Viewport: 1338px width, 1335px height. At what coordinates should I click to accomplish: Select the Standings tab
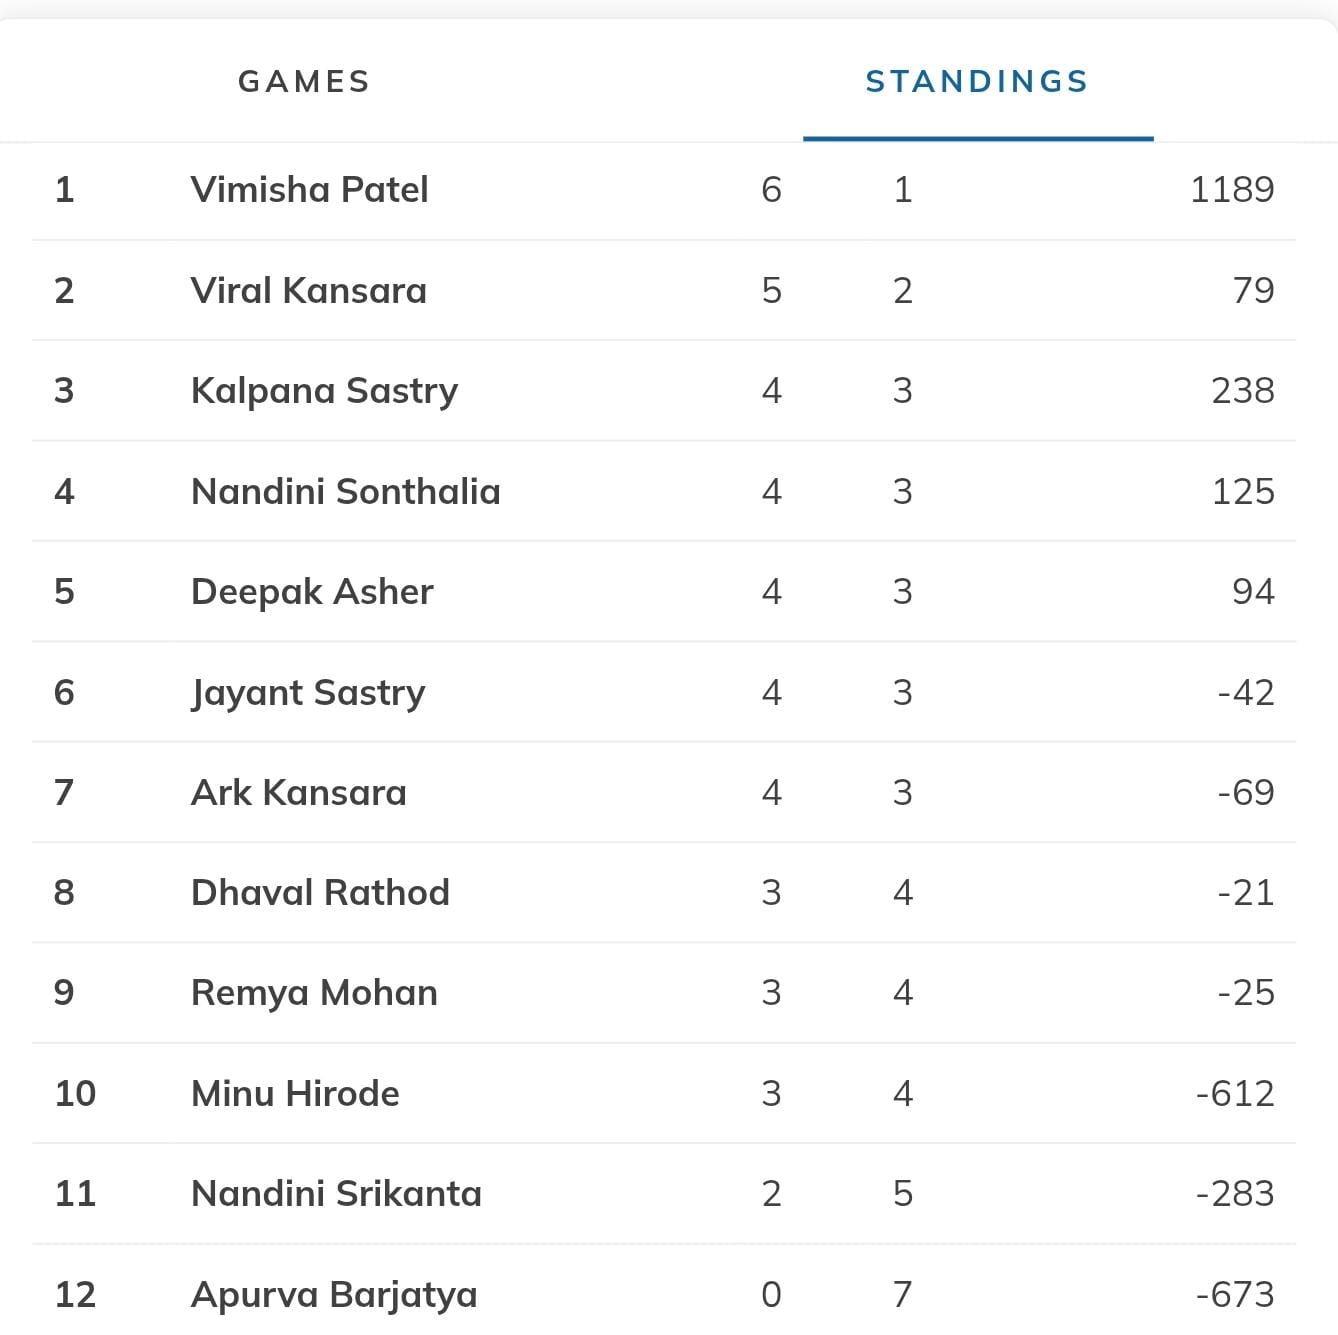(976, 81)
